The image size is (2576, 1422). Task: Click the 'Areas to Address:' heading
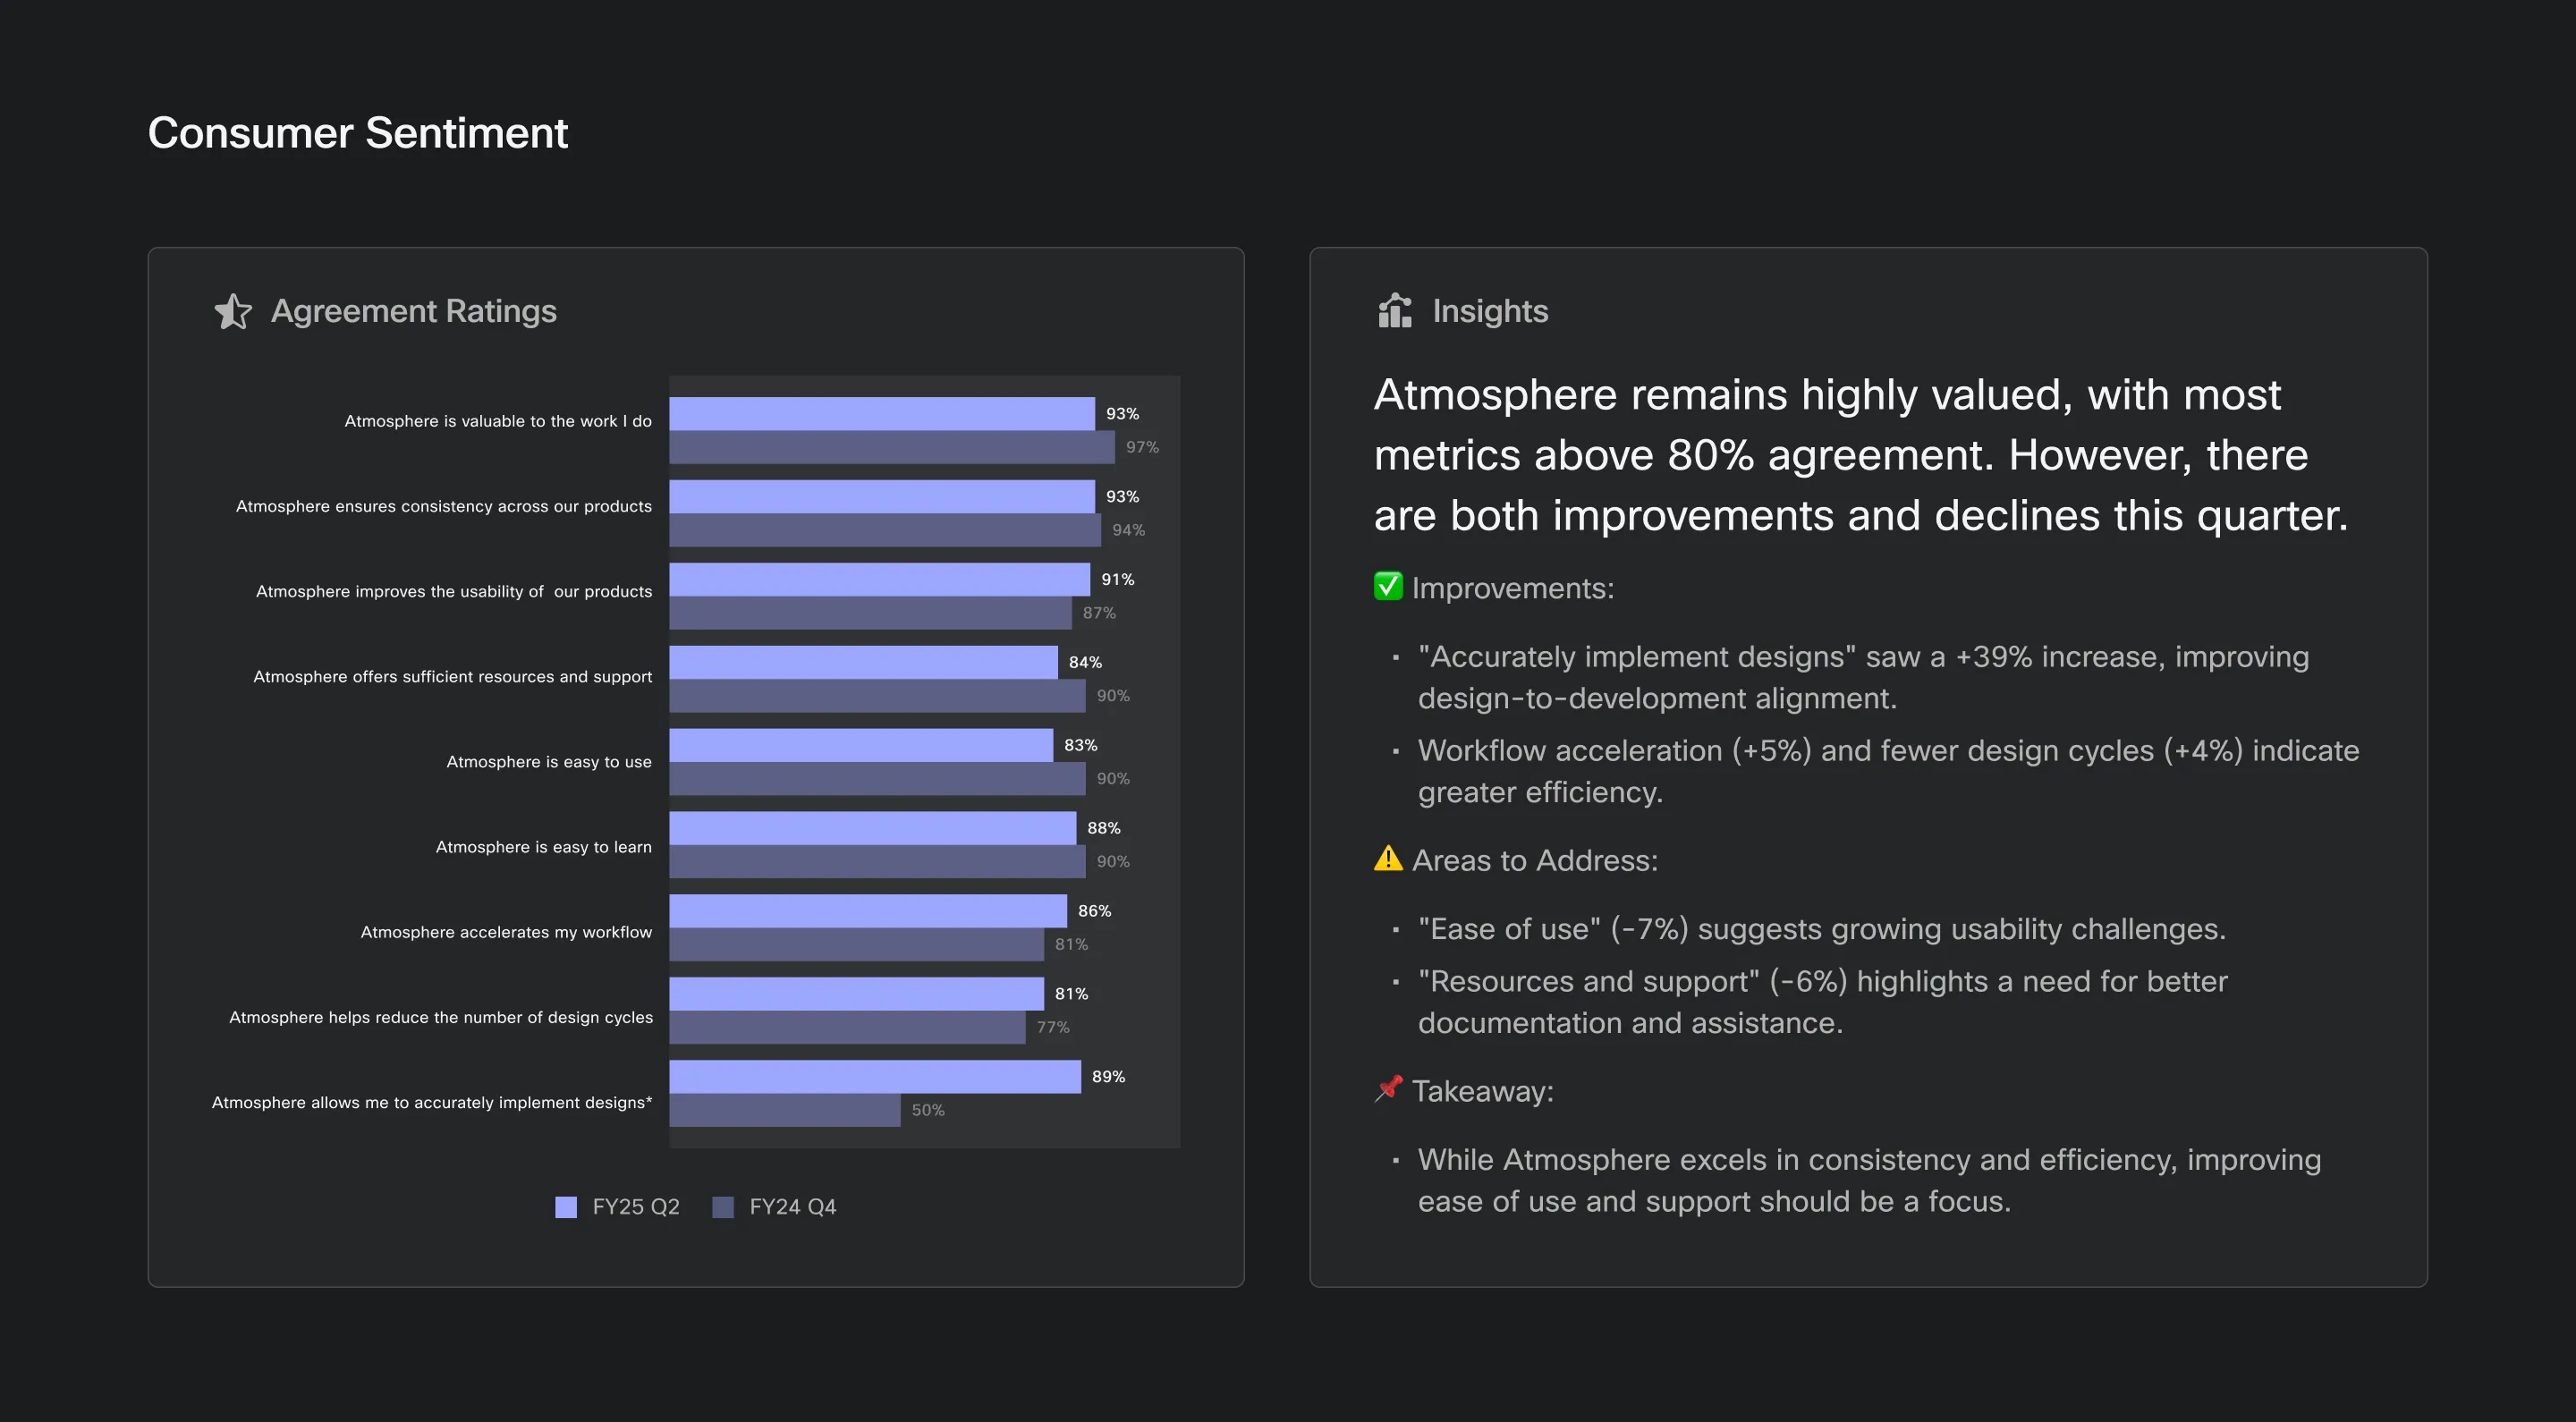1534,860
